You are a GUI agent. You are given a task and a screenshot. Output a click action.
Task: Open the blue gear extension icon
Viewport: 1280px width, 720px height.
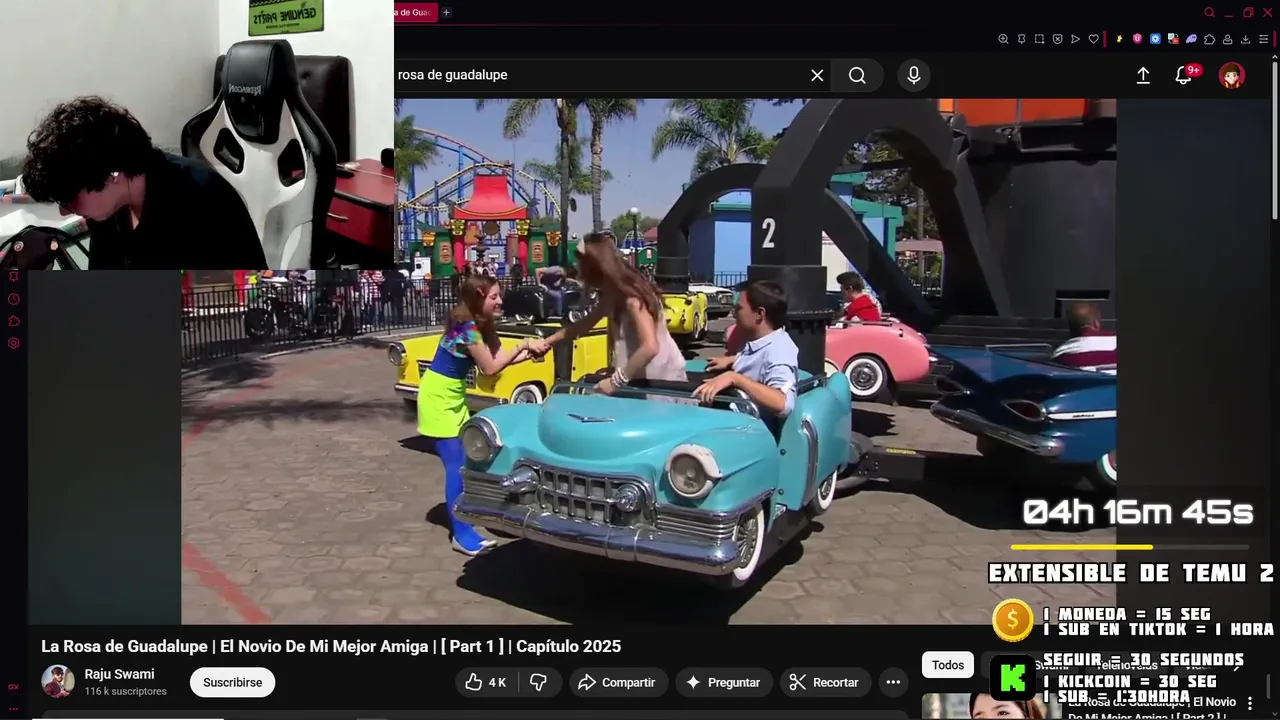tap(1155, 39)
